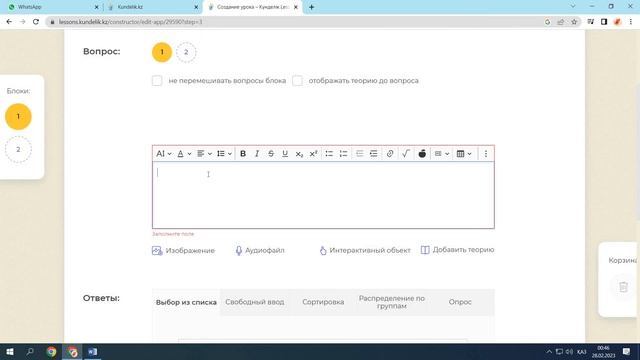Open Windows taskbar search
This screenshot has width=640, height=360.
click(x=30, y=352)
